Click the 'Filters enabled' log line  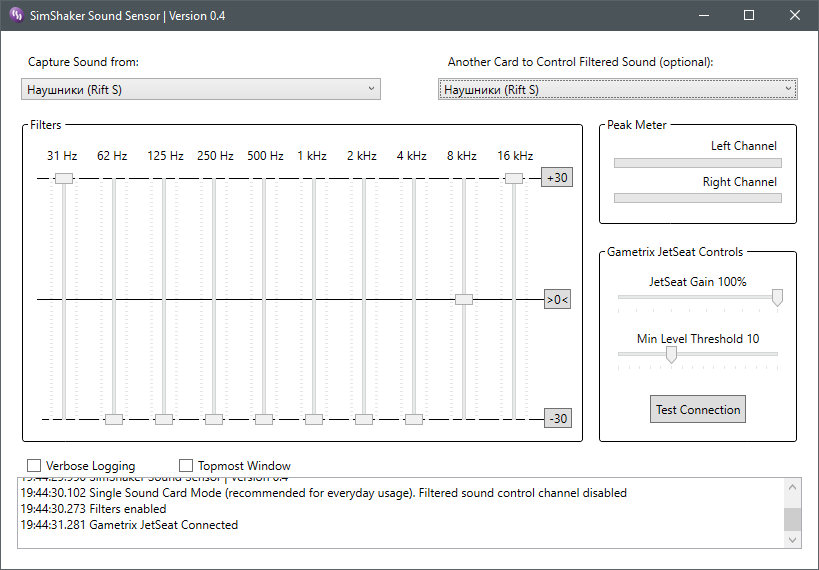pos(93,508)
